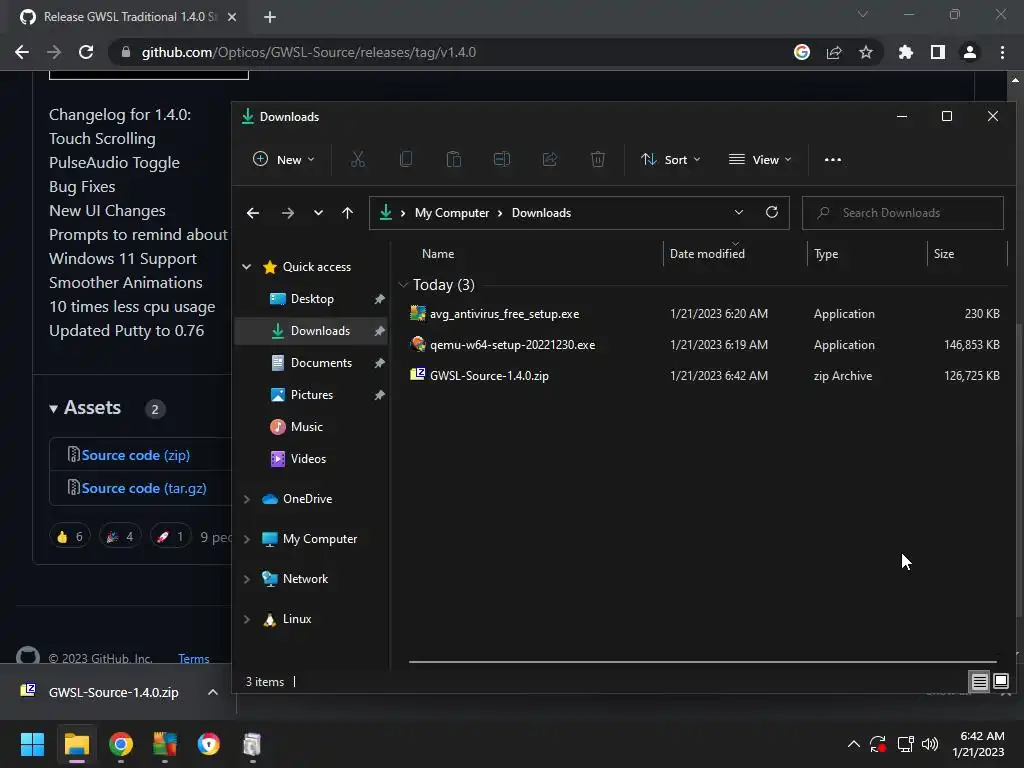Expand the My Computer tree node
Image resolution: width=1024 pixels, height=768 pixels.
tap(247, 539)
